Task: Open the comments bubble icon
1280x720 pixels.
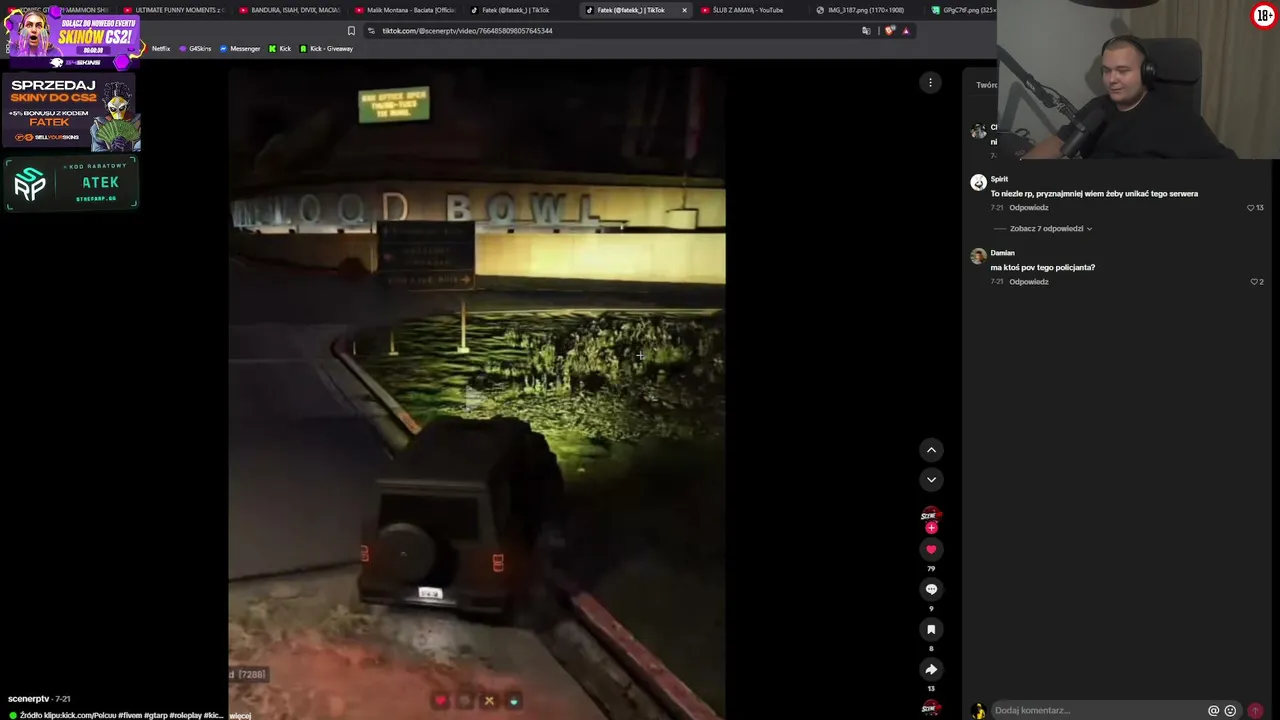Action: click(x=931, y=589)
